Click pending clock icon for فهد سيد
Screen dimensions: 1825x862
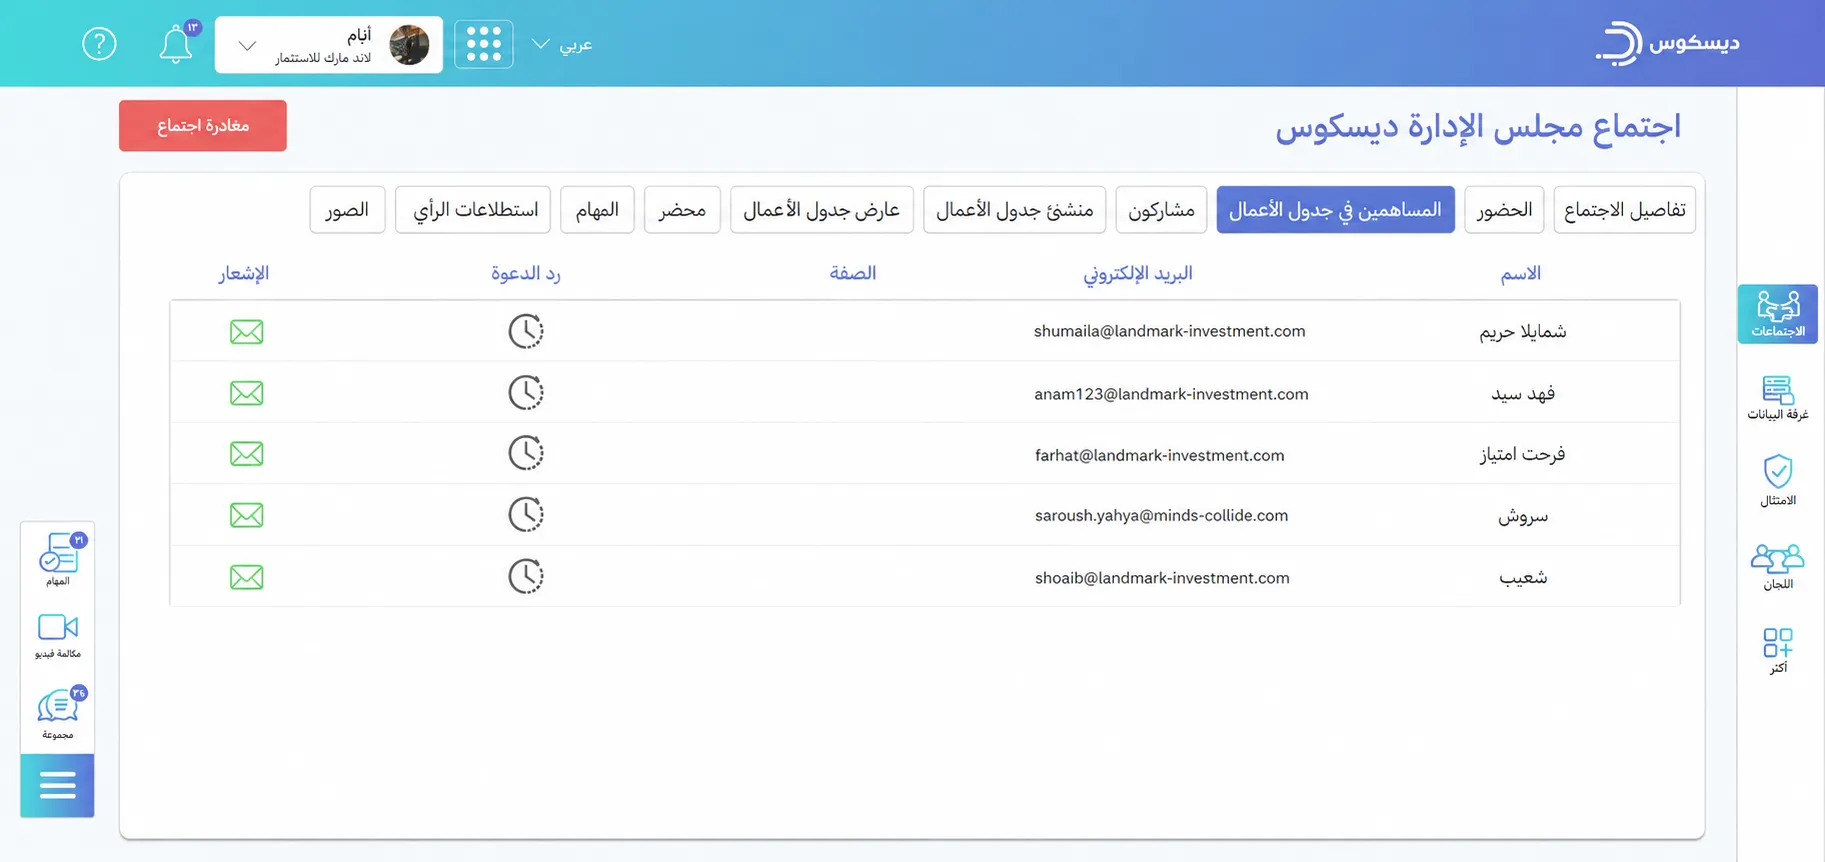coord(526,392)
